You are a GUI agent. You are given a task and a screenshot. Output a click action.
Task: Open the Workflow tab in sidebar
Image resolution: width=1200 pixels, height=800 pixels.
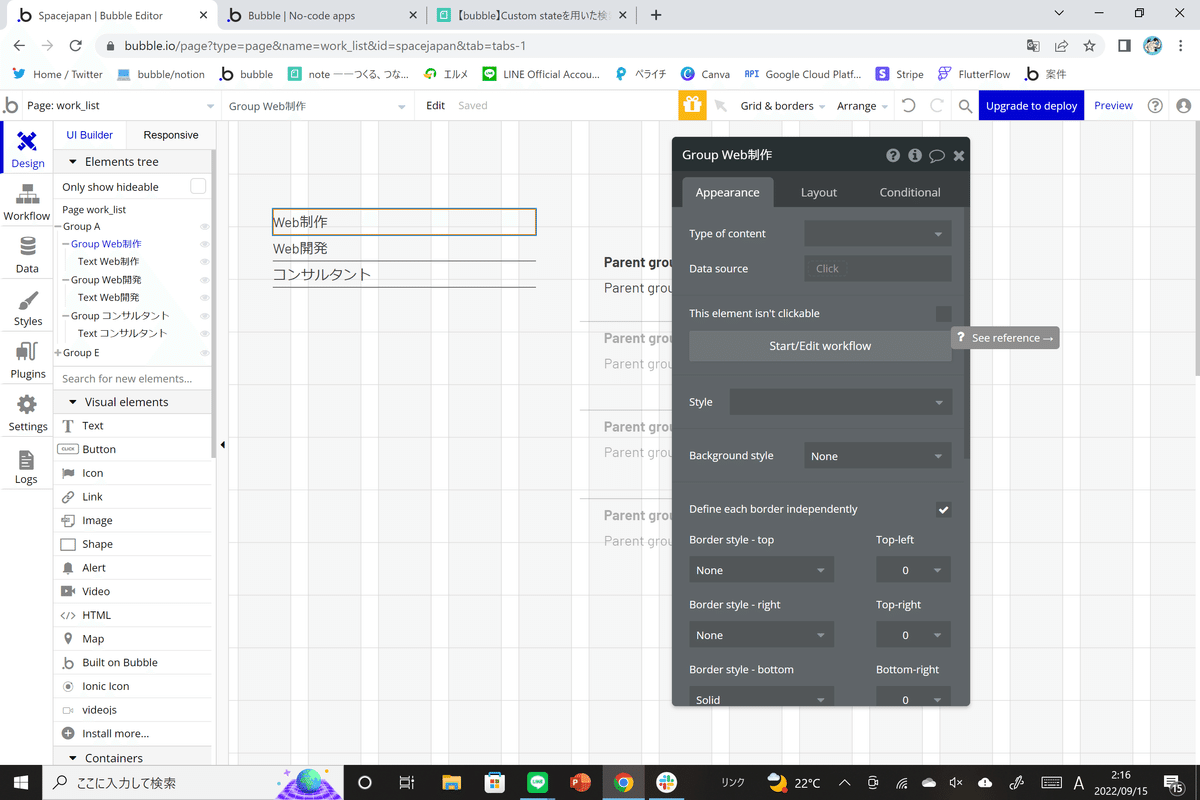(27, 203)
